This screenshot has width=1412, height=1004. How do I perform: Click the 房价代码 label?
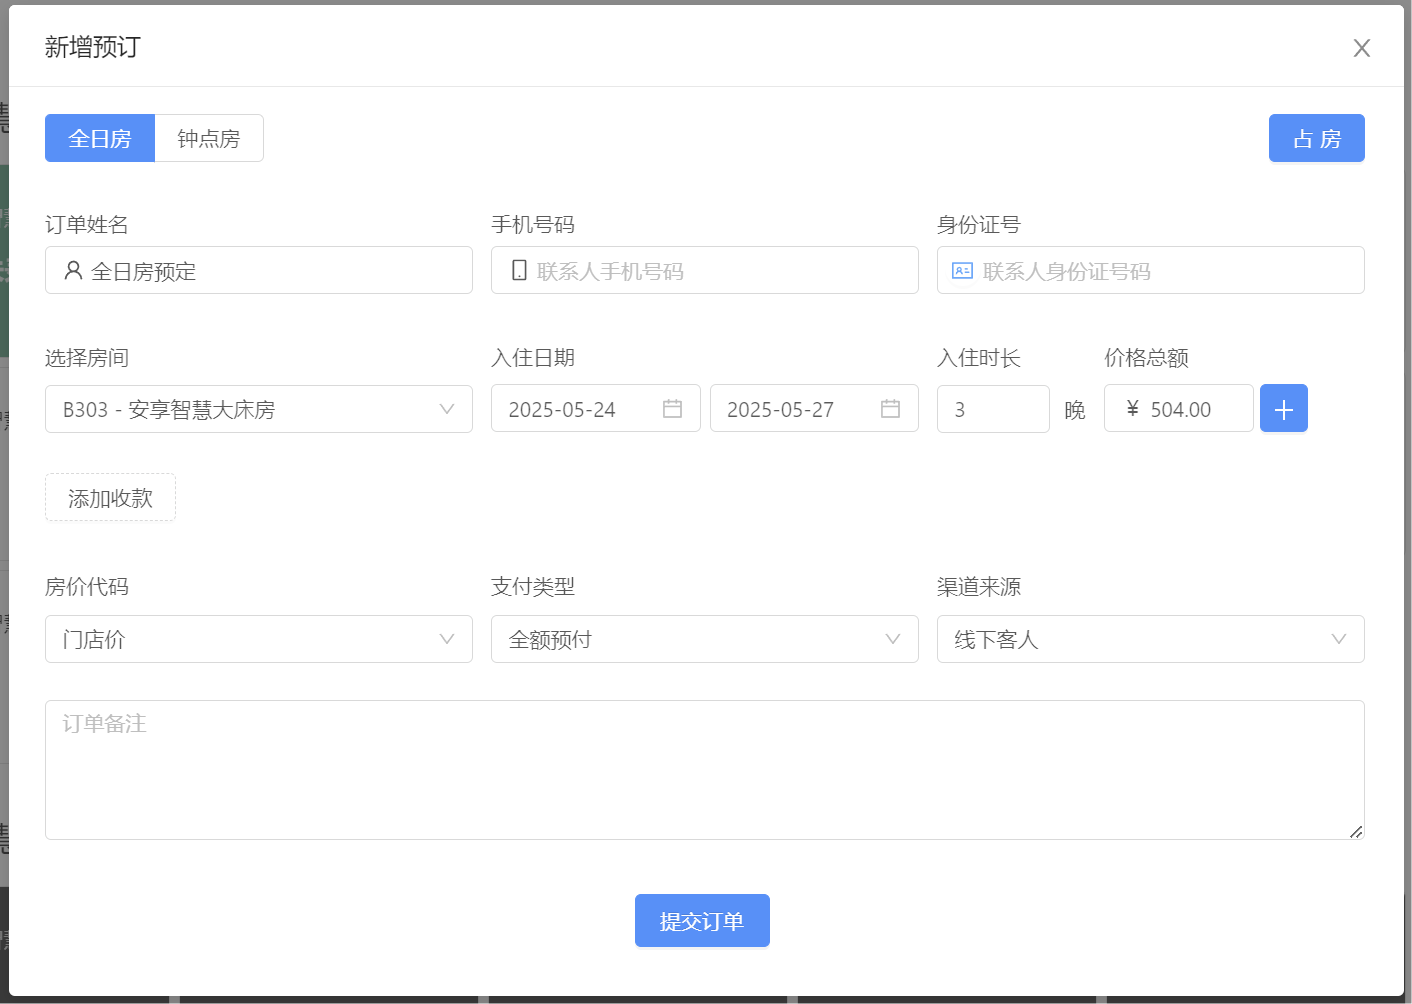(87, 587)
